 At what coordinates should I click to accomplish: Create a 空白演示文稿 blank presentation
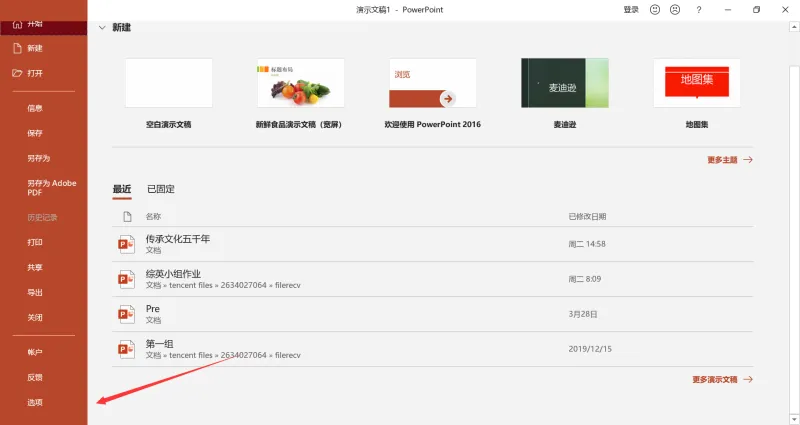click(x=169, y=83)
